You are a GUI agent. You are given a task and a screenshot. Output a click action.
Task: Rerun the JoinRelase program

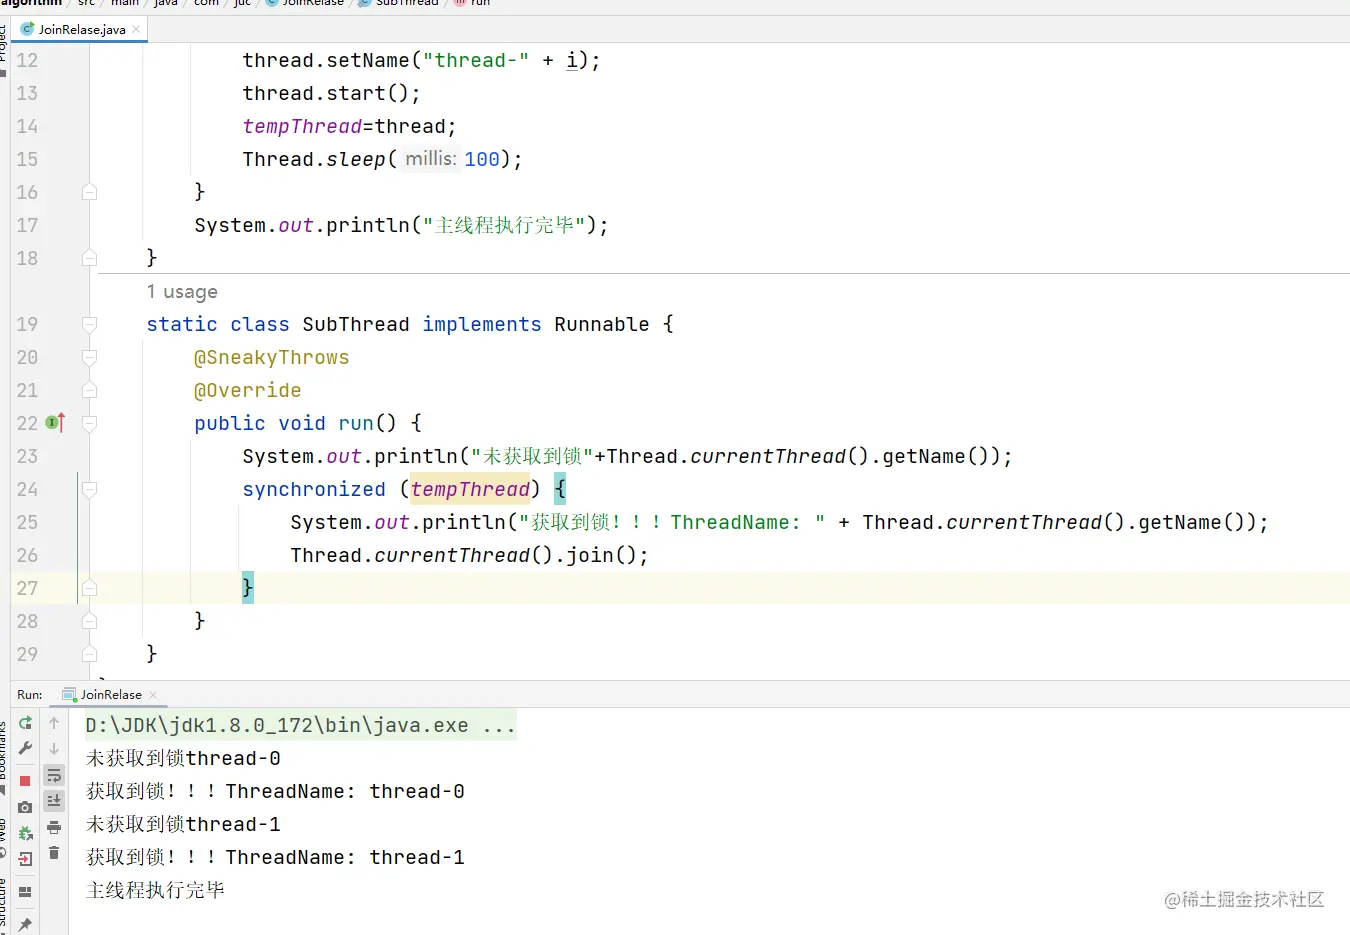tap(25, 723)
